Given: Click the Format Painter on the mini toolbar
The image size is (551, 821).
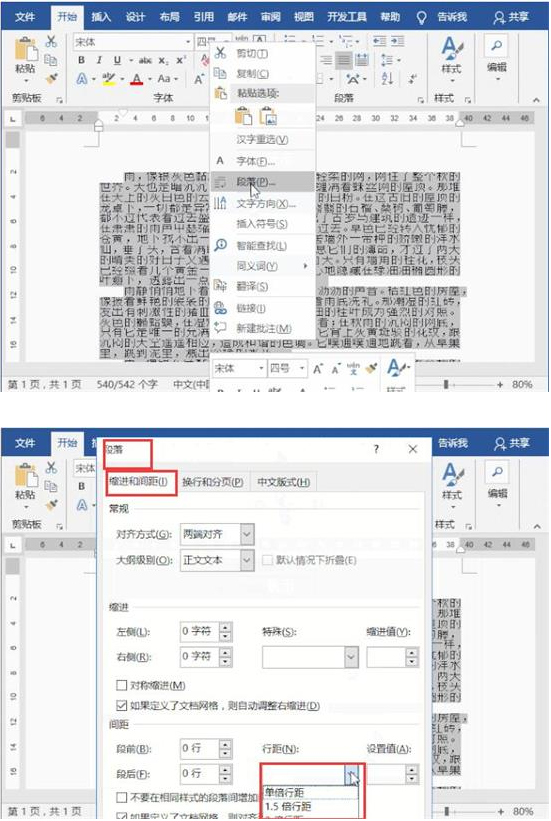Looking at the screenshot, I should [x=371, y=369].
